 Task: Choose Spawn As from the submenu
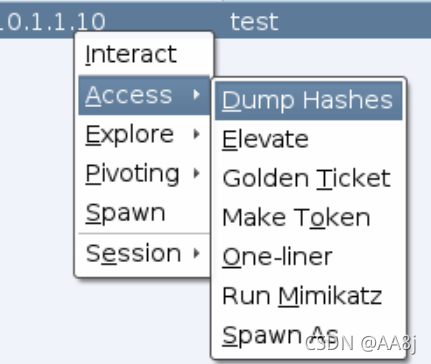pyautogui.click(x=309, y=335)
